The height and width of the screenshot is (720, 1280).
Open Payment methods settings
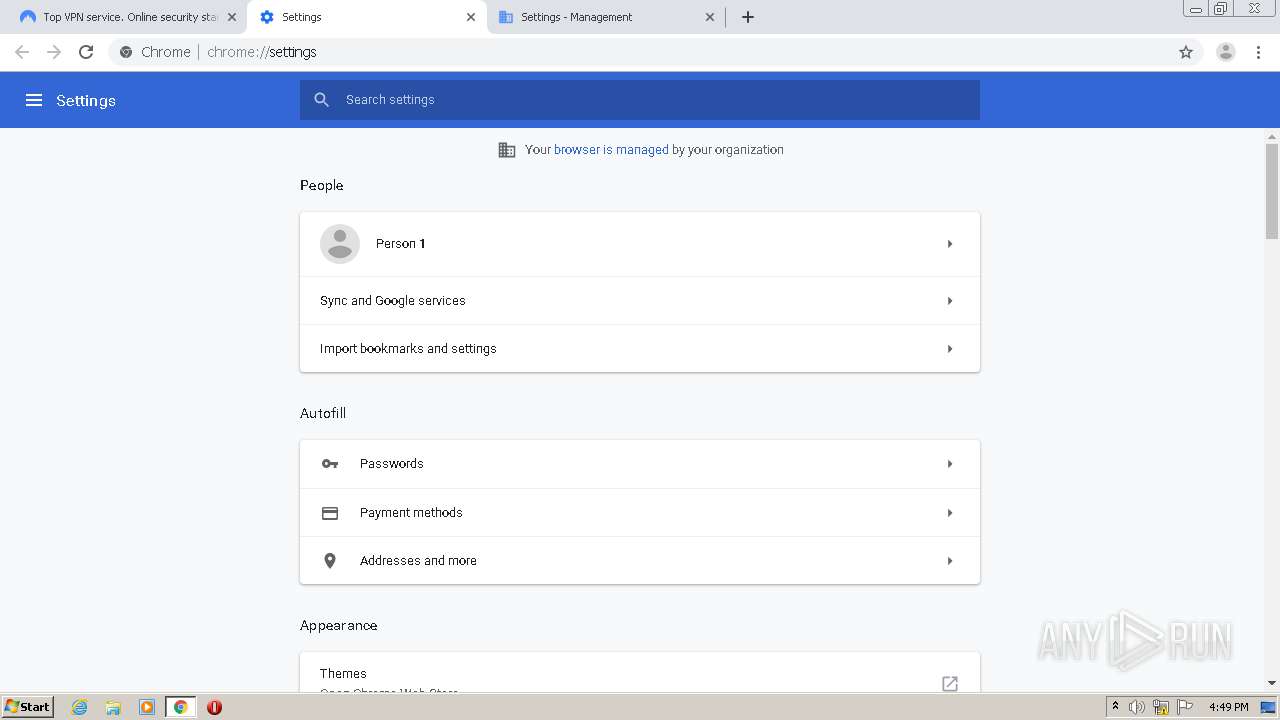click(x=640, y=513)
